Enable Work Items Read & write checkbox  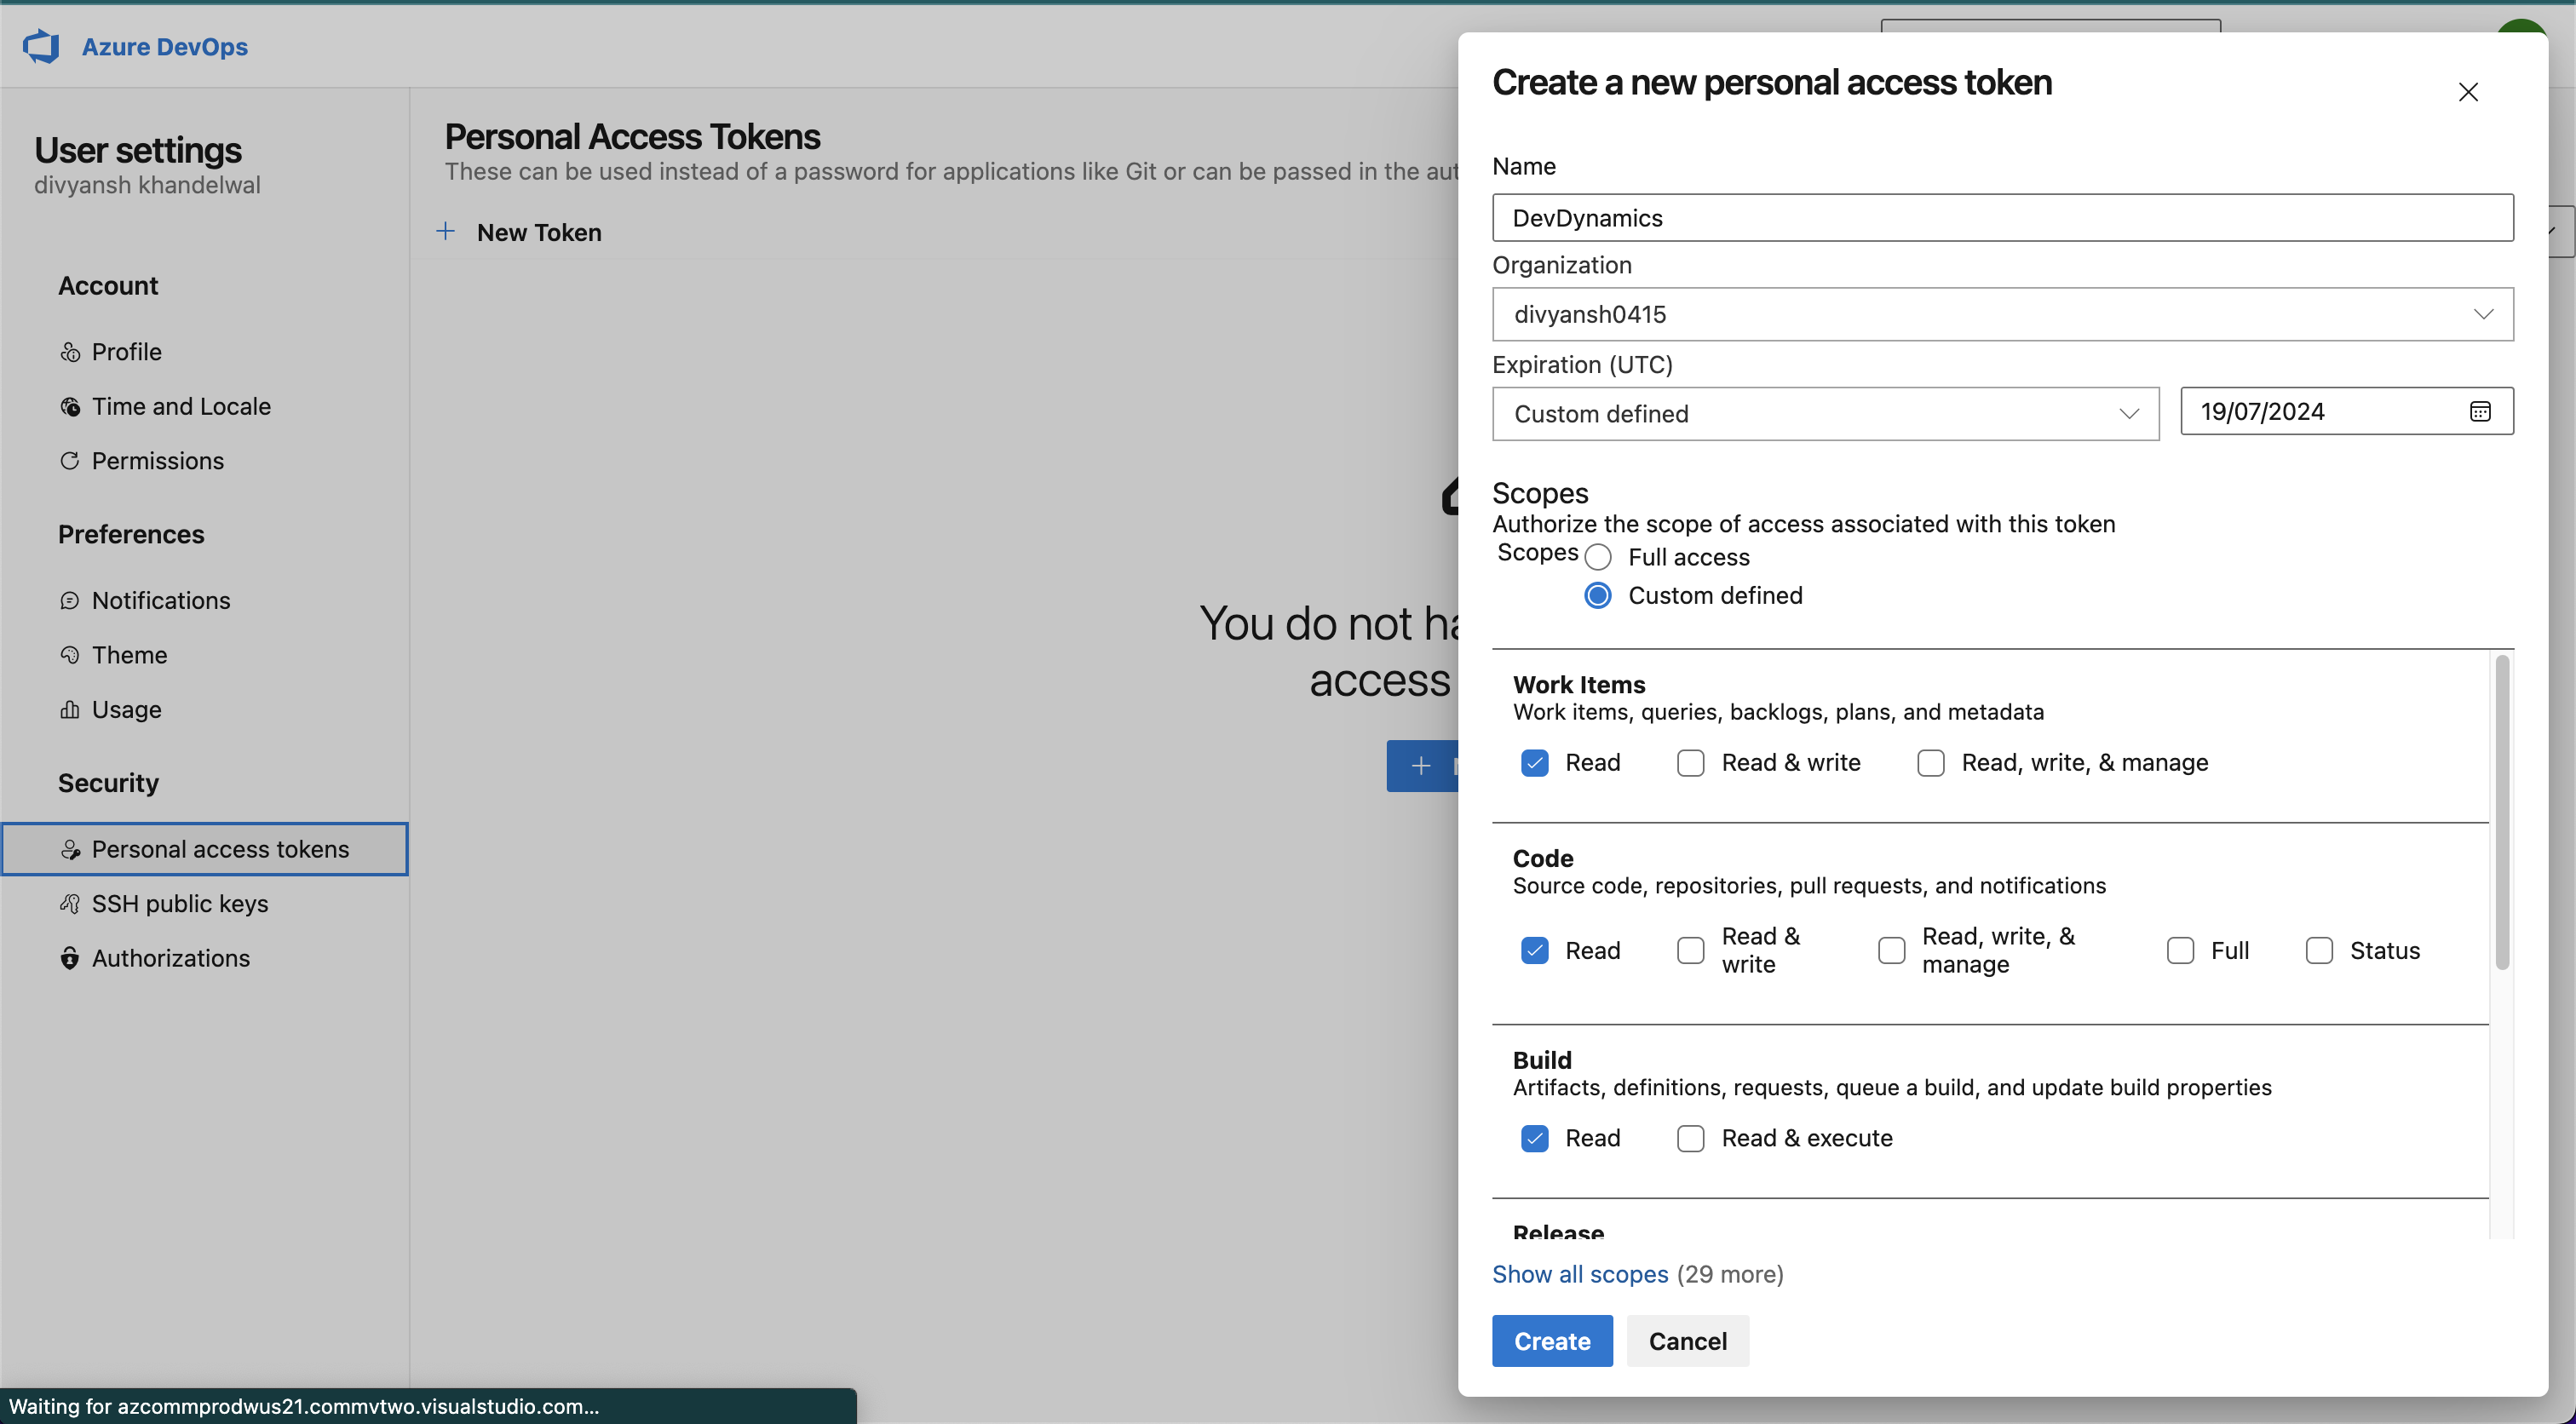coord(1691,763)
